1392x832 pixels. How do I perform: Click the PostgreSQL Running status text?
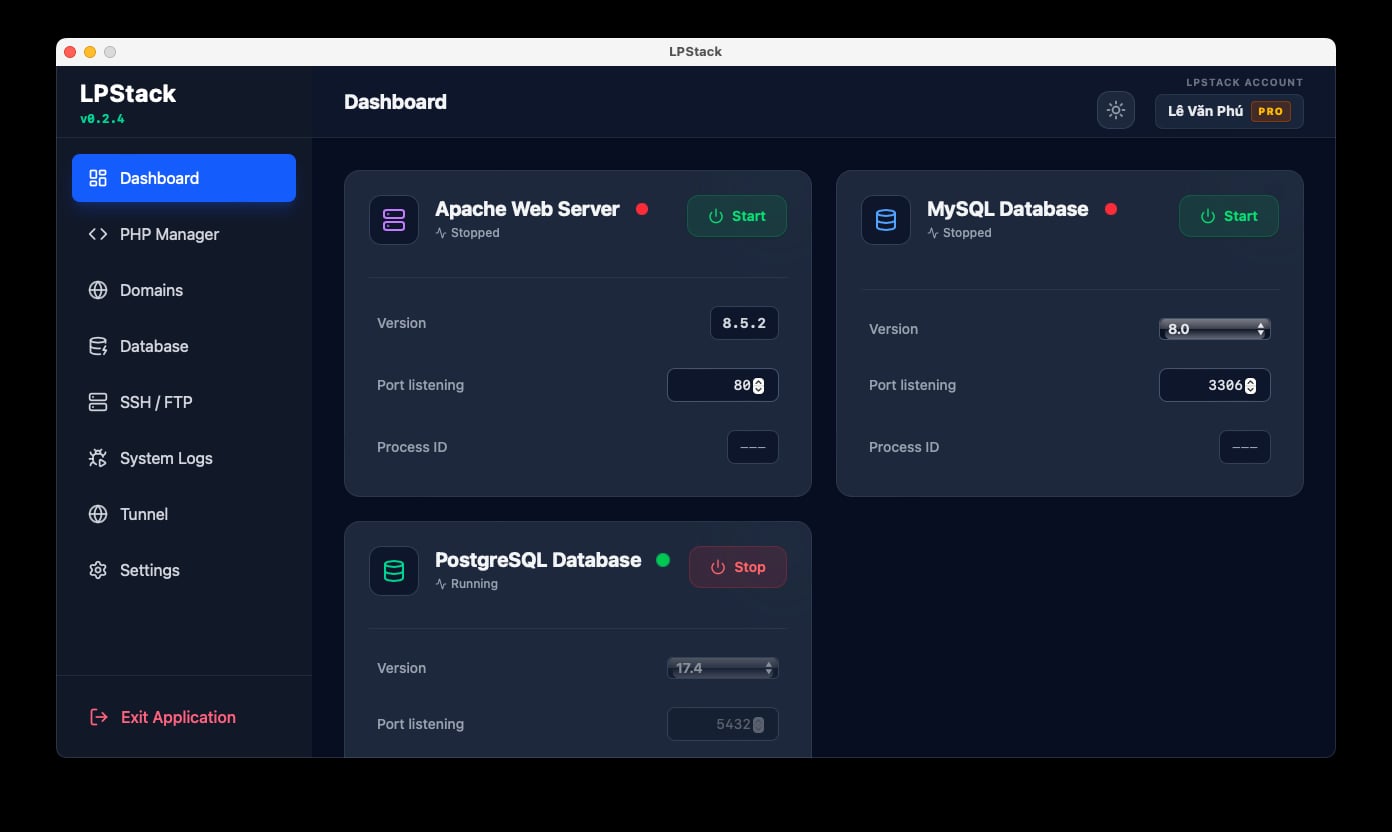(474, 584)
